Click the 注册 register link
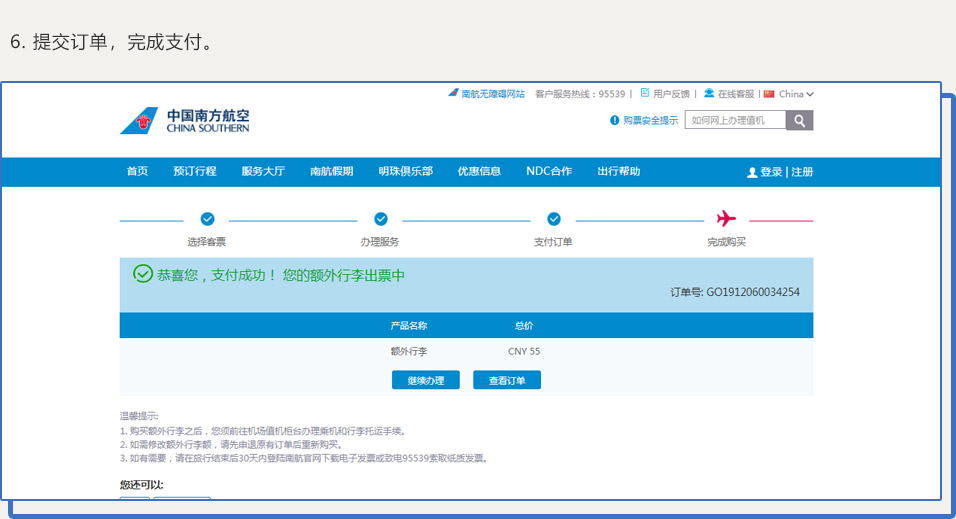The height and width of the screenshot is (519, 956). (802, 172)
